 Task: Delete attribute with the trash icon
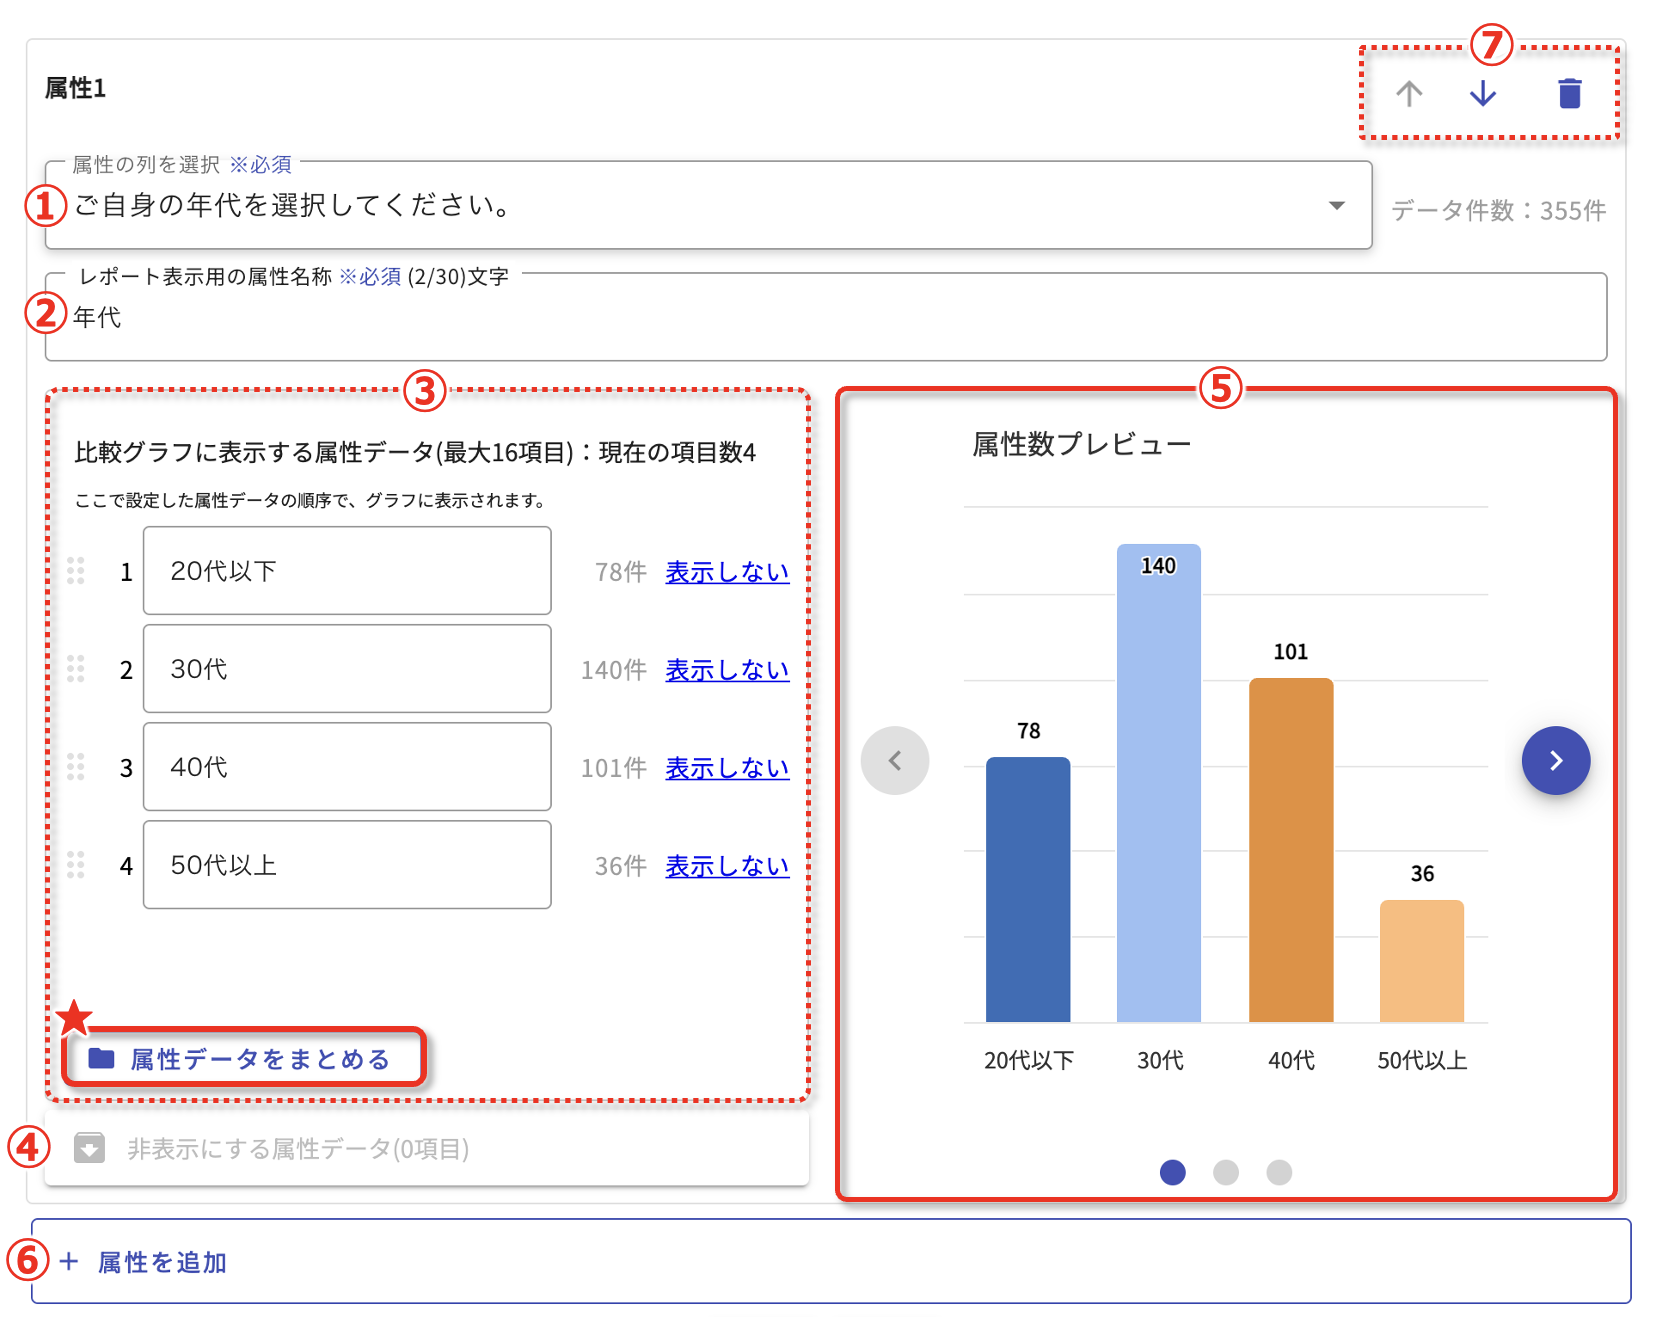[1569, 94]
